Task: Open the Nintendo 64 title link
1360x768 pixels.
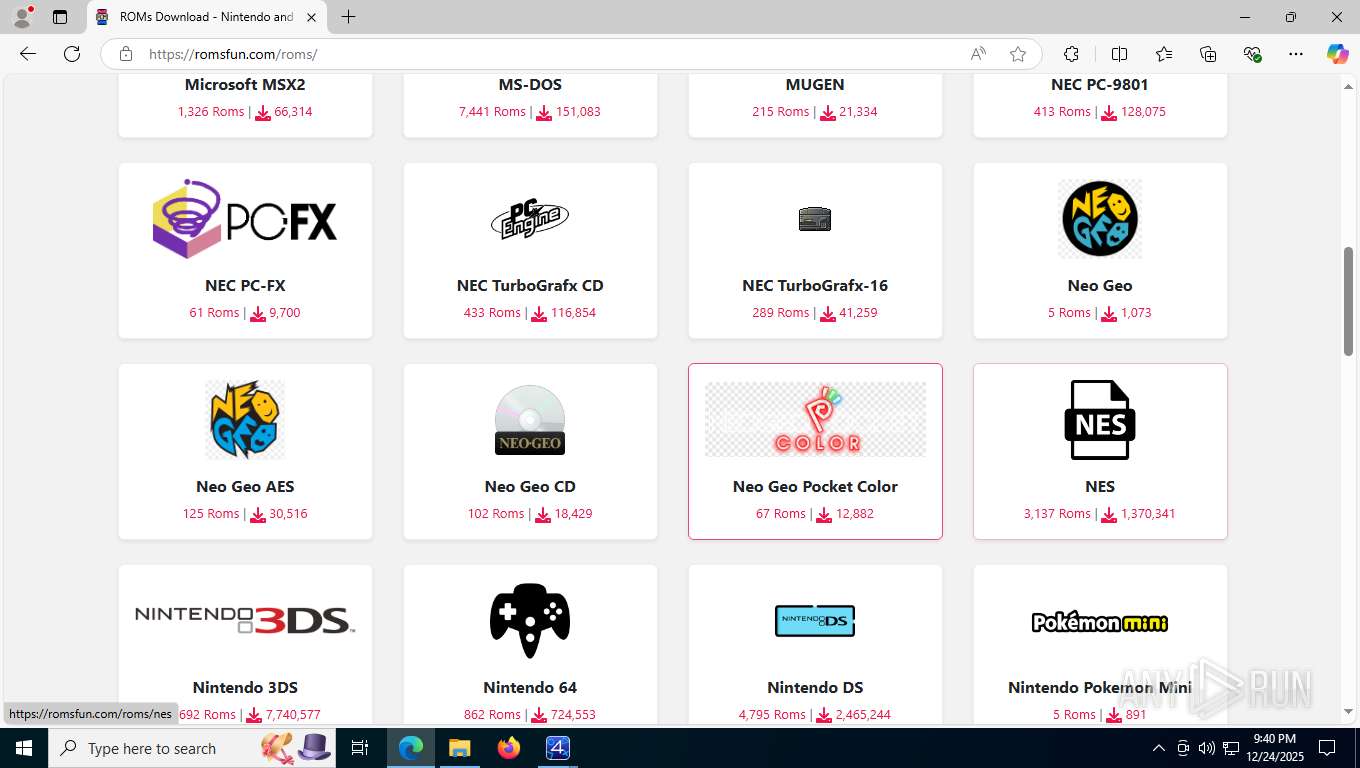Action: click(x=530, y=688)
